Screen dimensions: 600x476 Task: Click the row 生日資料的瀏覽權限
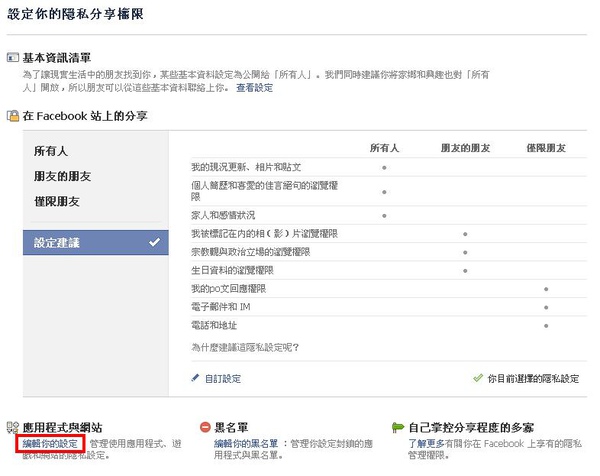389,271
